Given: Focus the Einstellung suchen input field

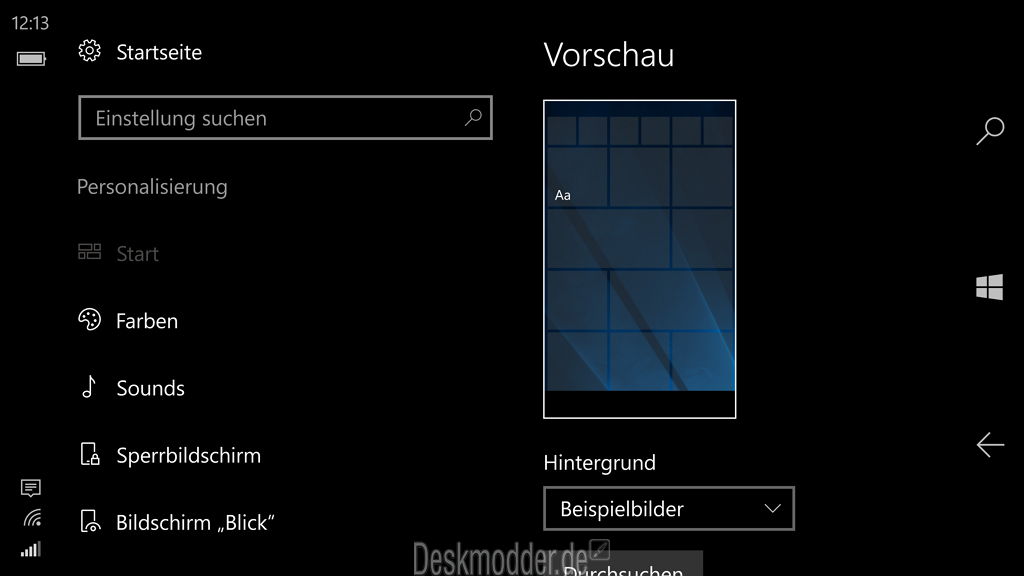Looking at the screenshot, I should point(270,118).
